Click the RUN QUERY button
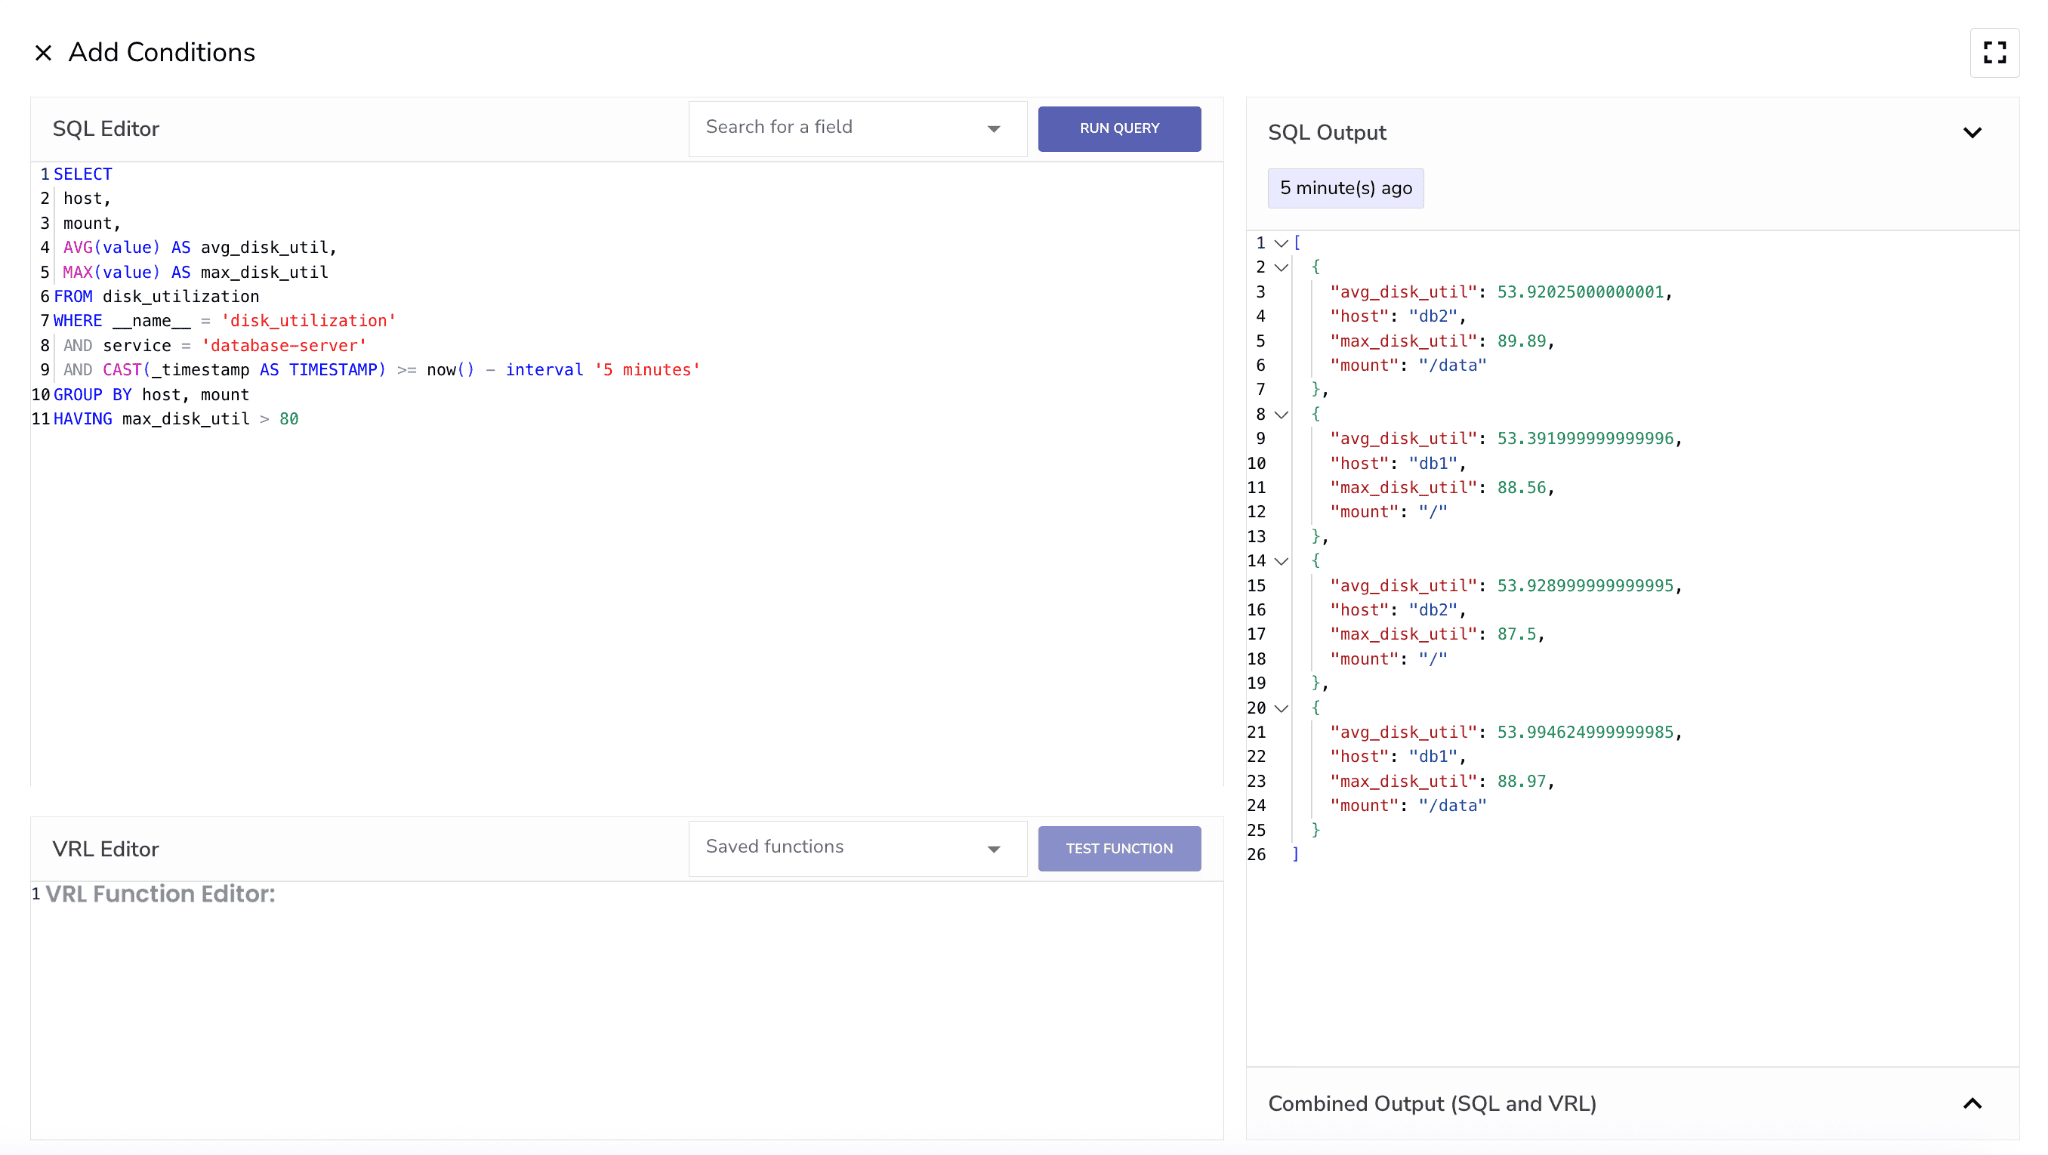Screen dimensions: 2048x1155 click(1119, 129)
